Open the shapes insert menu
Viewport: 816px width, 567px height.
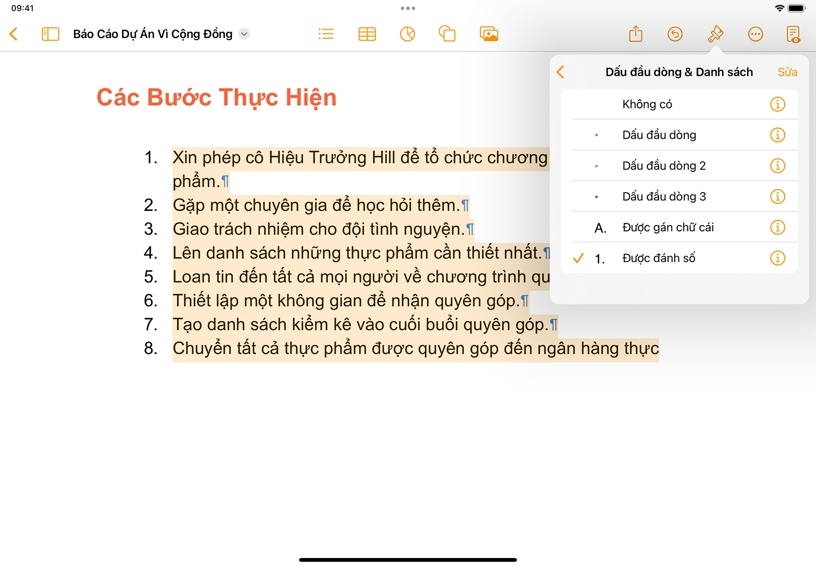click(x=447, y=34)
